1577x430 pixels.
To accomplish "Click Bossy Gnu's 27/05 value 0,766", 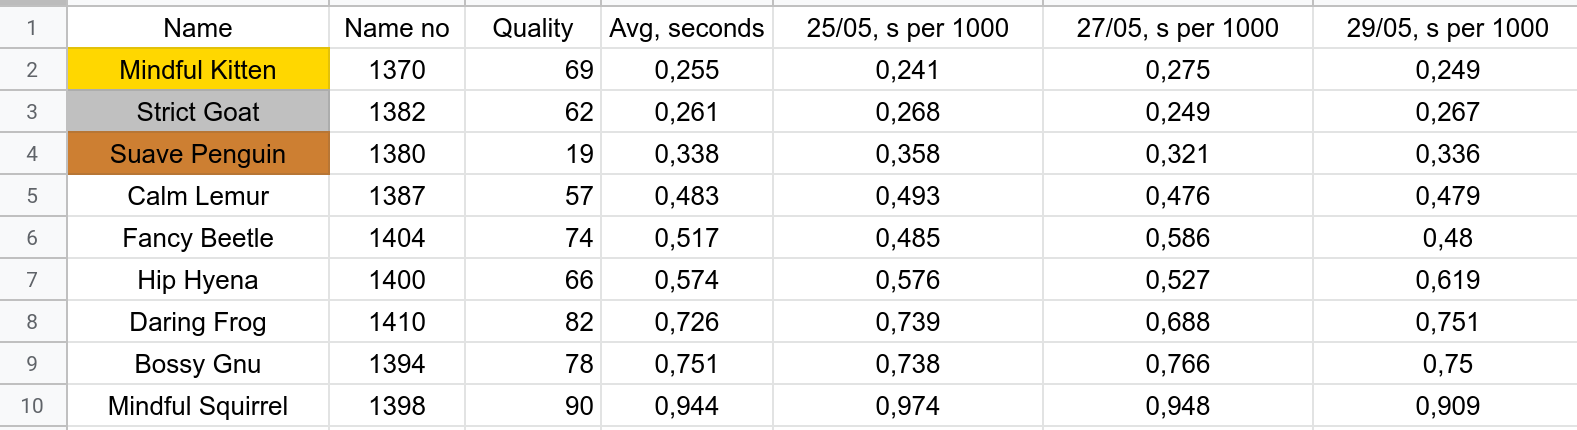I will 1177,364.
